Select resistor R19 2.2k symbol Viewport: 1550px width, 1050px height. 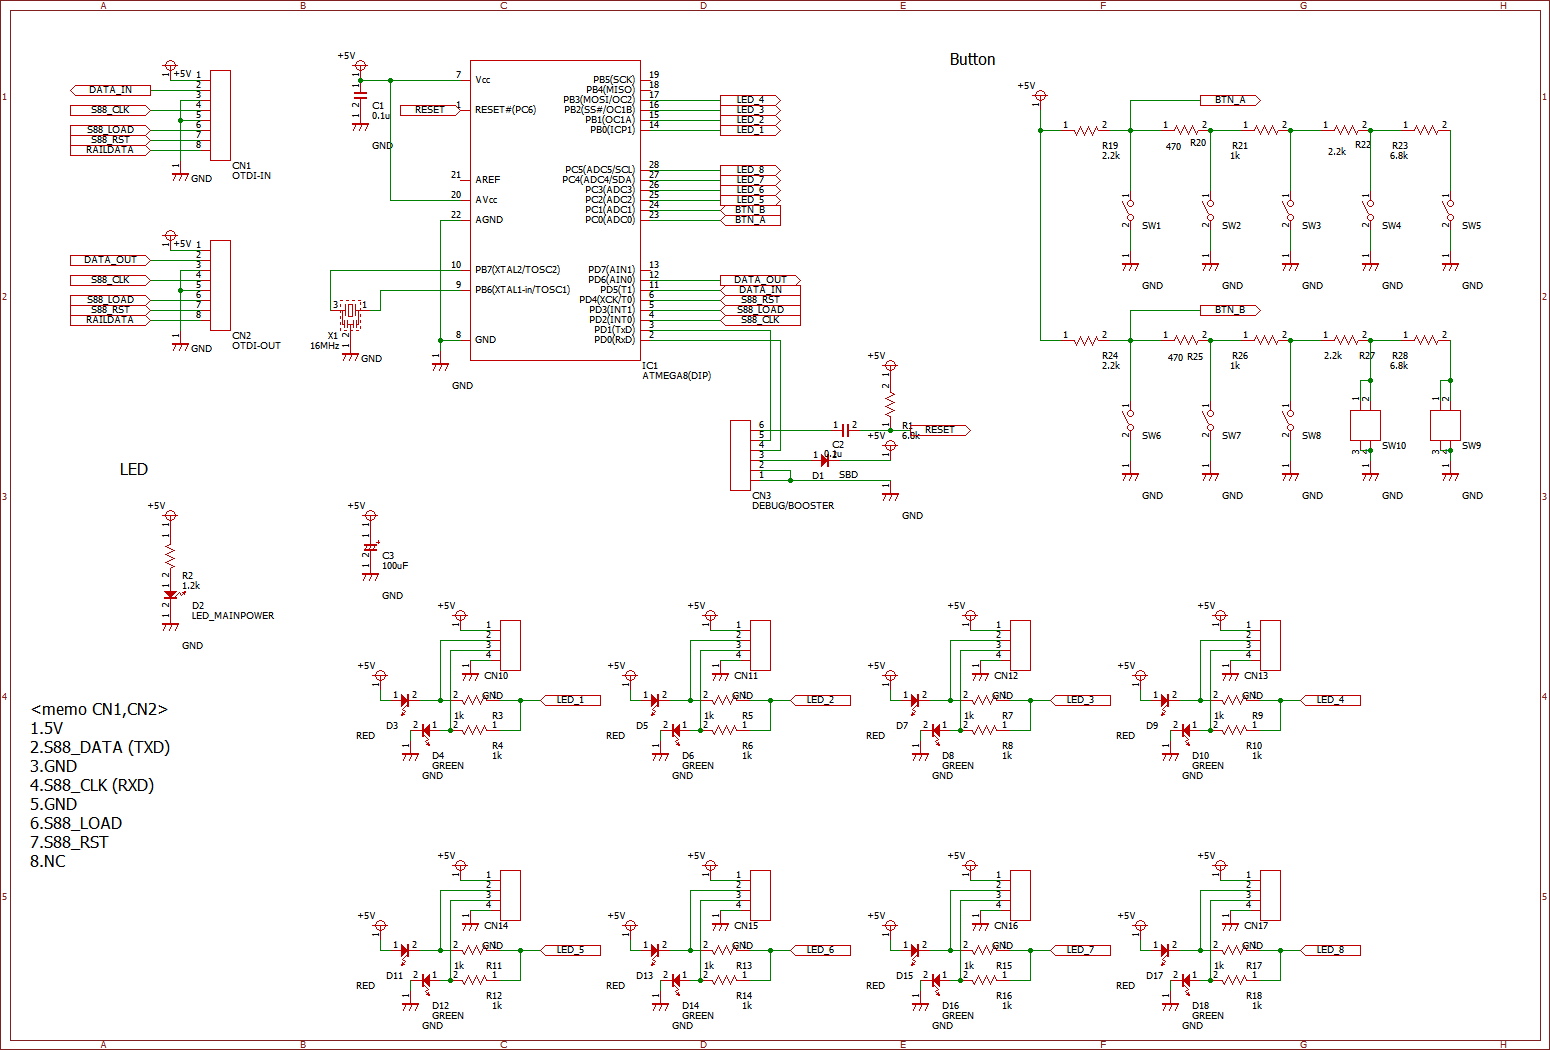point(1085,130)
